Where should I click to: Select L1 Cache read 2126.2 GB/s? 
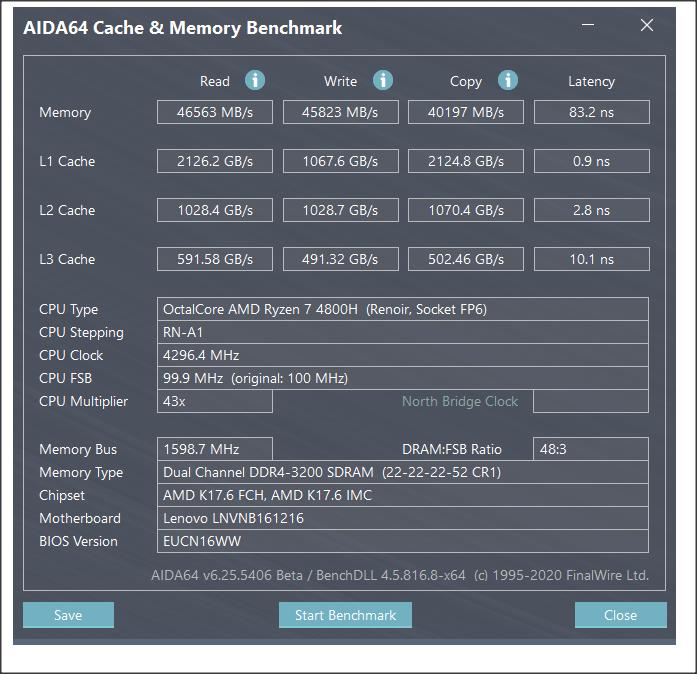[x=215, y=161]
